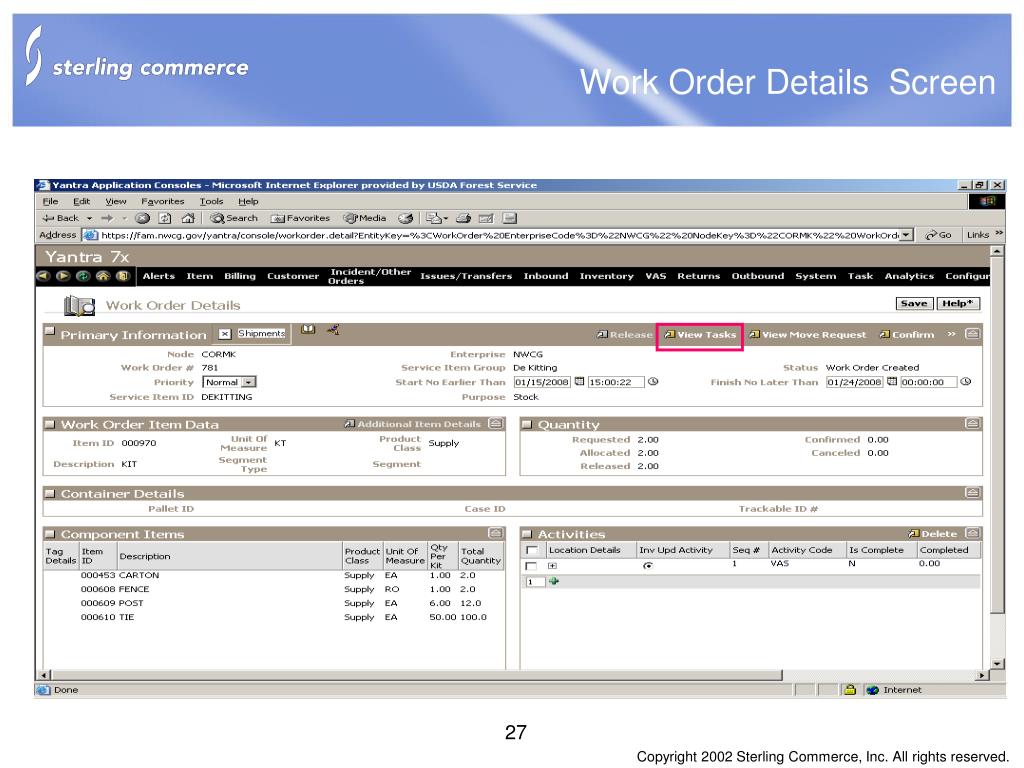Open clock picker for Start No Earlier Than
This screenshot has height=768, width=1024.
[653, 382]
